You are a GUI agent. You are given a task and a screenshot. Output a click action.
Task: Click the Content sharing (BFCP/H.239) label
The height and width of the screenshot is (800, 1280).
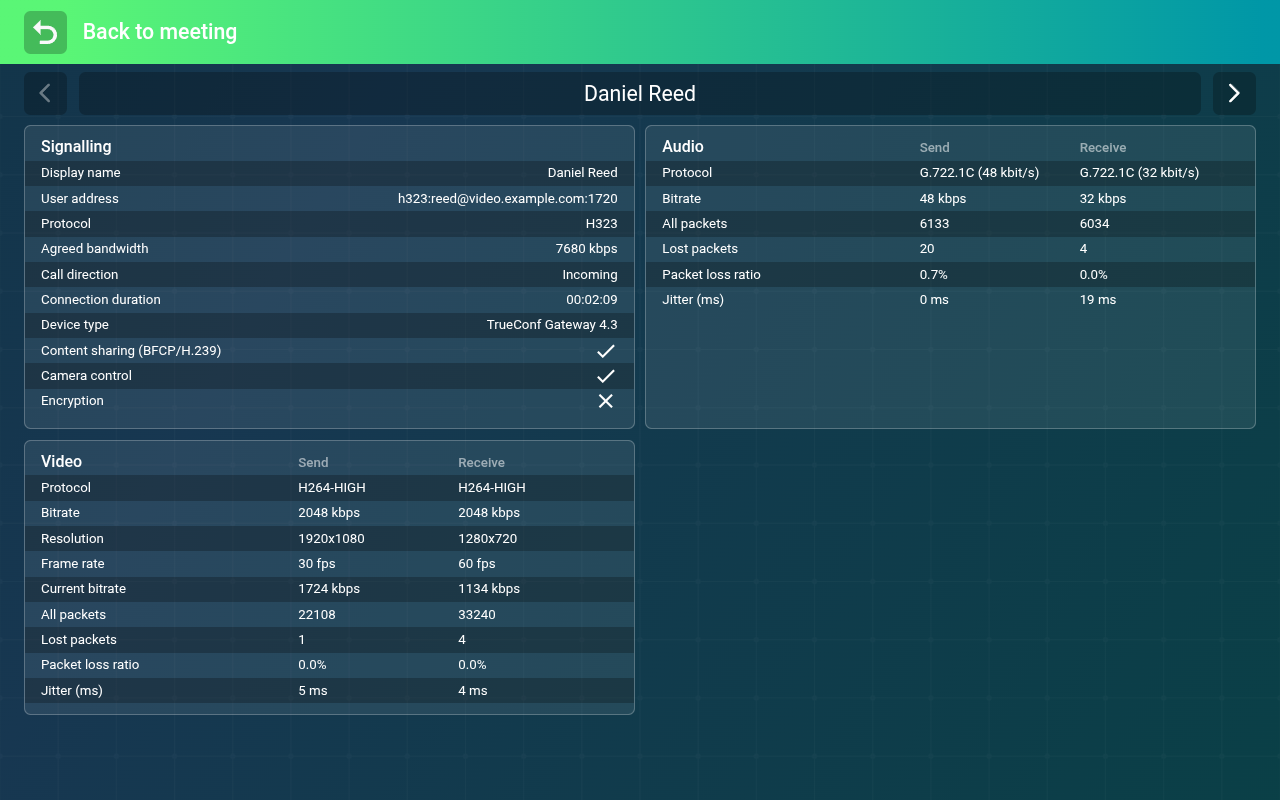[x=131, y=351]
